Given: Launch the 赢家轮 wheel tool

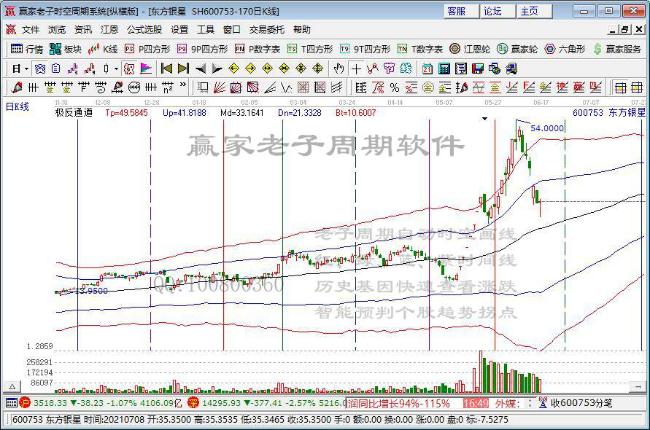Looking at the screenshot, I should 517,49.
